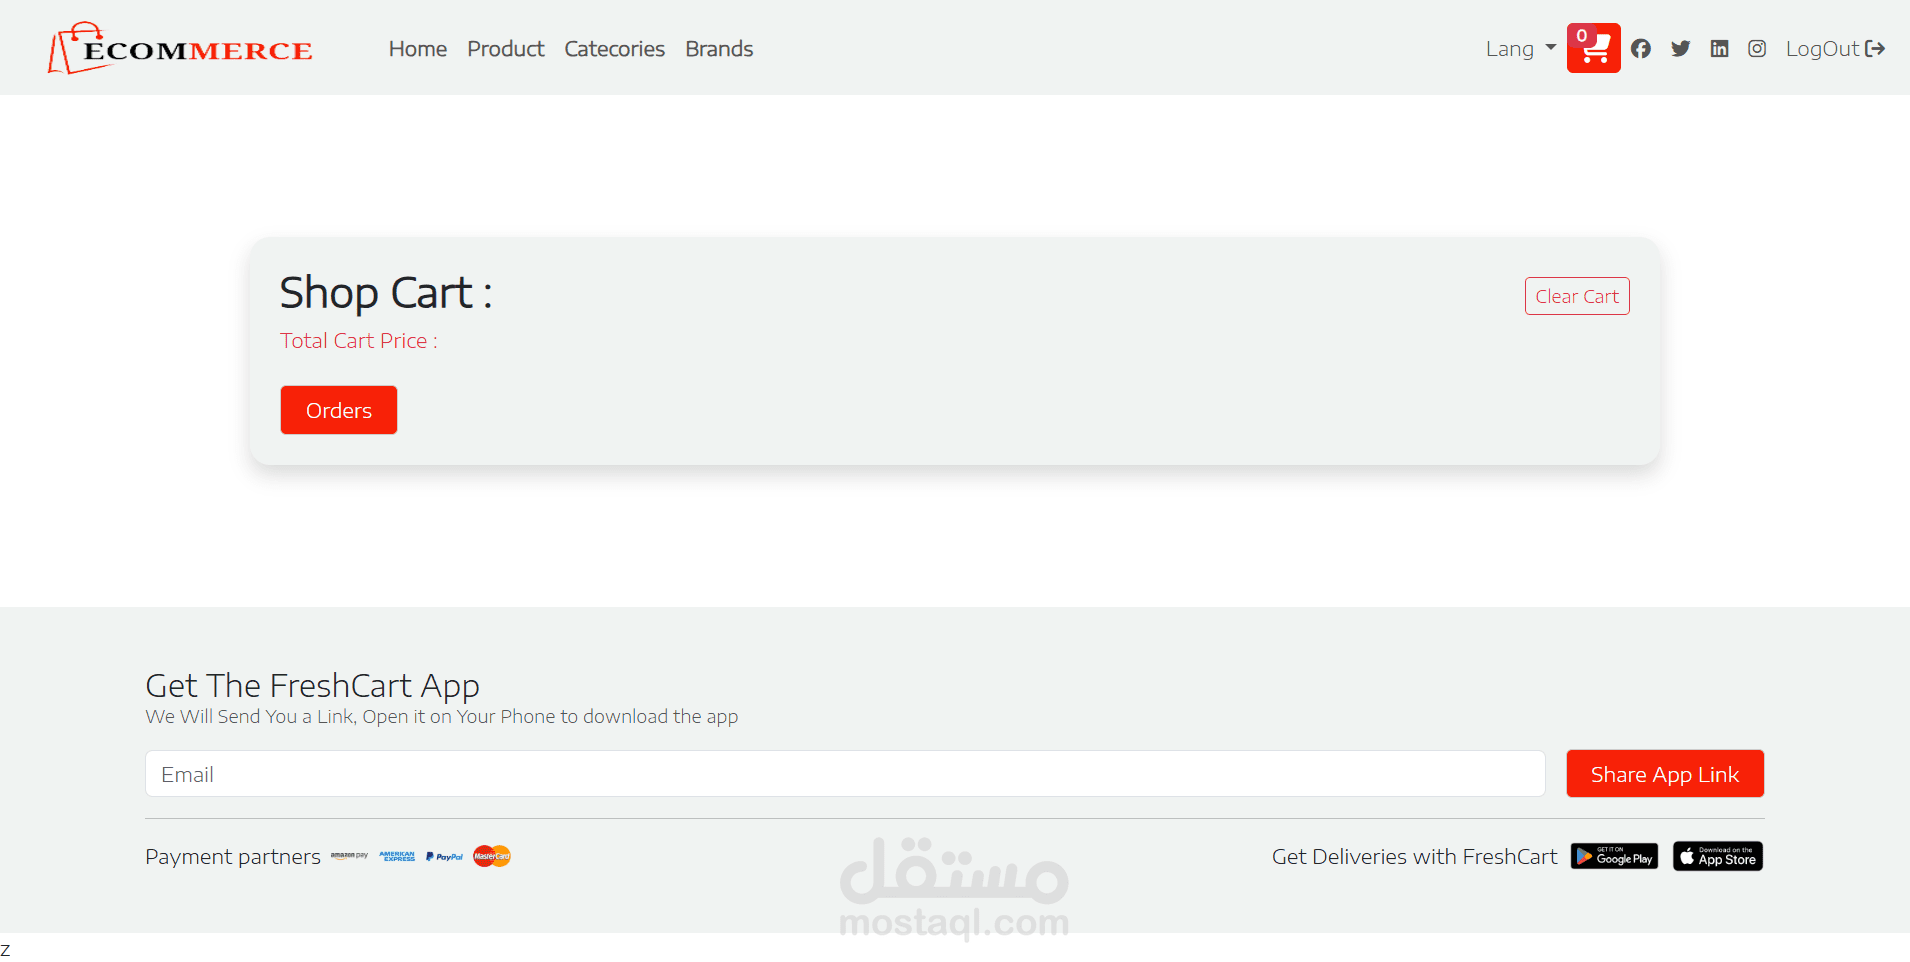Viewport: 1910px width, 962px height.
Task: Expand the Lang dropdown
Action: (1521, 49)
